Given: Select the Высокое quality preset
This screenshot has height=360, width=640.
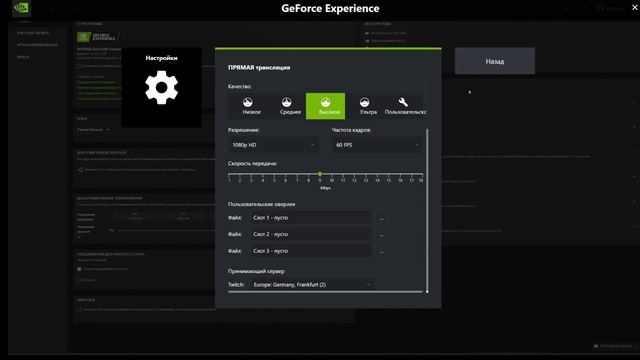Looking at the screenshot, I should (325, 106).
